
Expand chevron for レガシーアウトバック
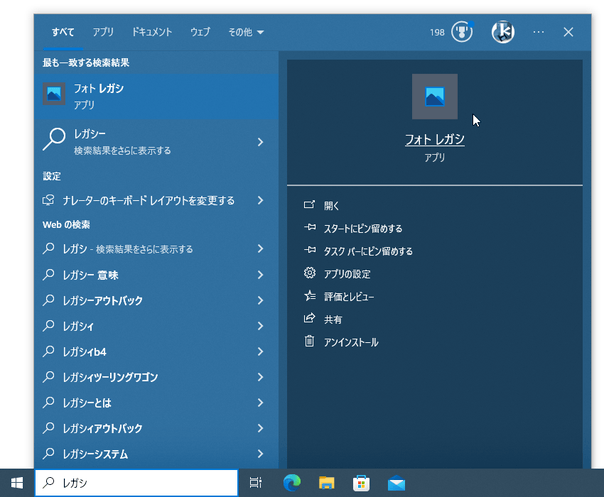tap(260, 301)
